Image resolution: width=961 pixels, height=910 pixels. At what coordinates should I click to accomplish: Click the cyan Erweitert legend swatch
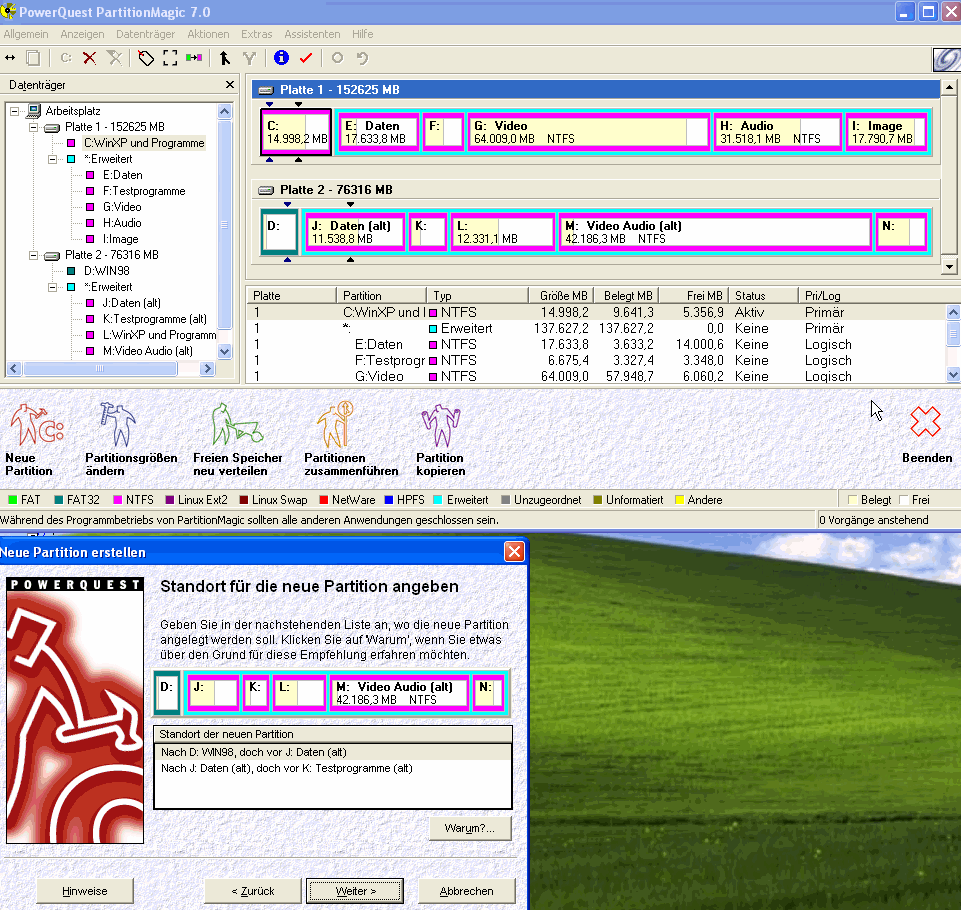click(438, 500)
